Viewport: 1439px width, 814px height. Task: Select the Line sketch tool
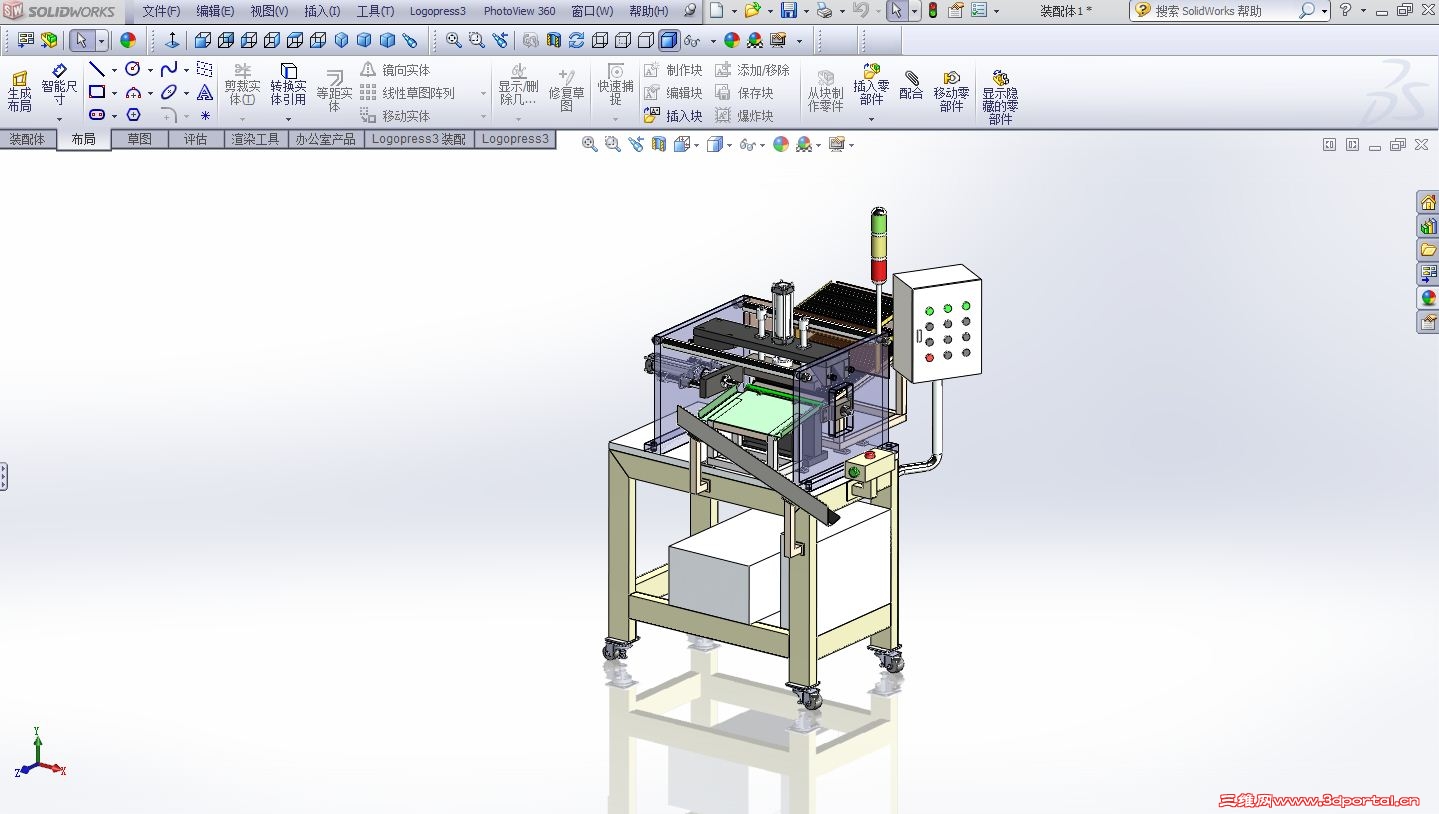[x=97, y=69]
